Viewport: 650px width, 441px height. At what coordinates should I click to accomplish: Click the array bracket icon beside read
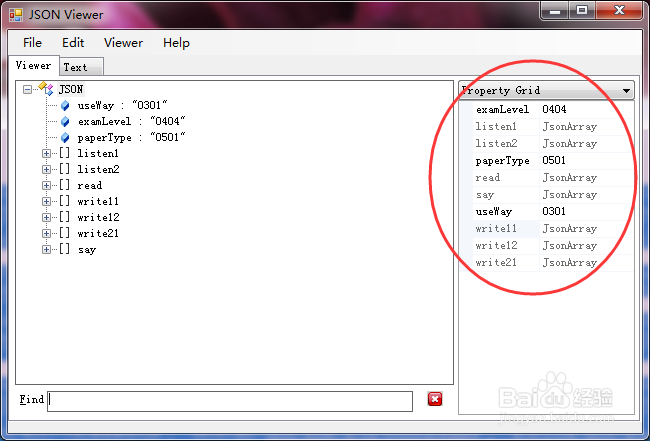point(64,185)
